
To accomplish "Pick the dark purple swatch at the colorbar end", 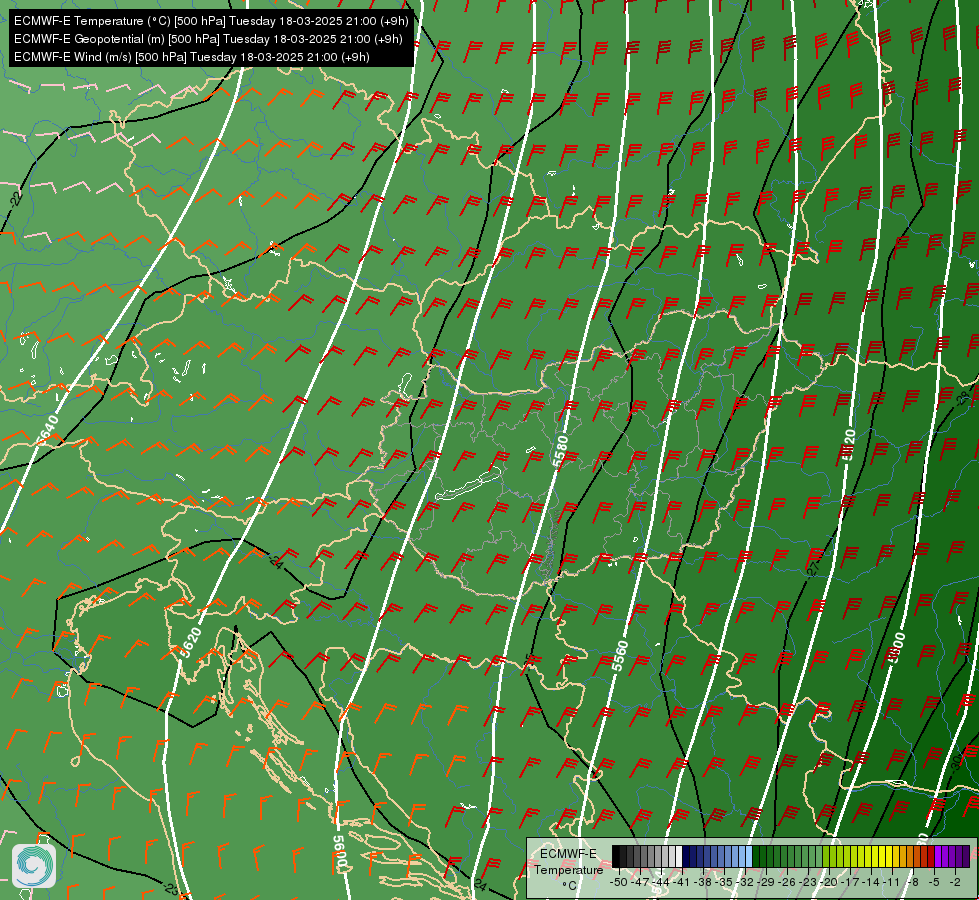I will pos(965,857).
